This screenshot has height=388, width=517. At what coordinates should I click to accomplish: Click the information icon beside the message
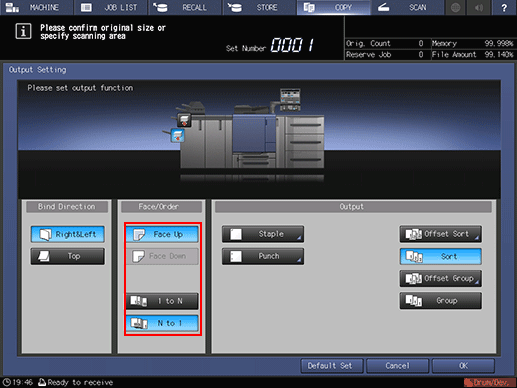click(23, 31)
